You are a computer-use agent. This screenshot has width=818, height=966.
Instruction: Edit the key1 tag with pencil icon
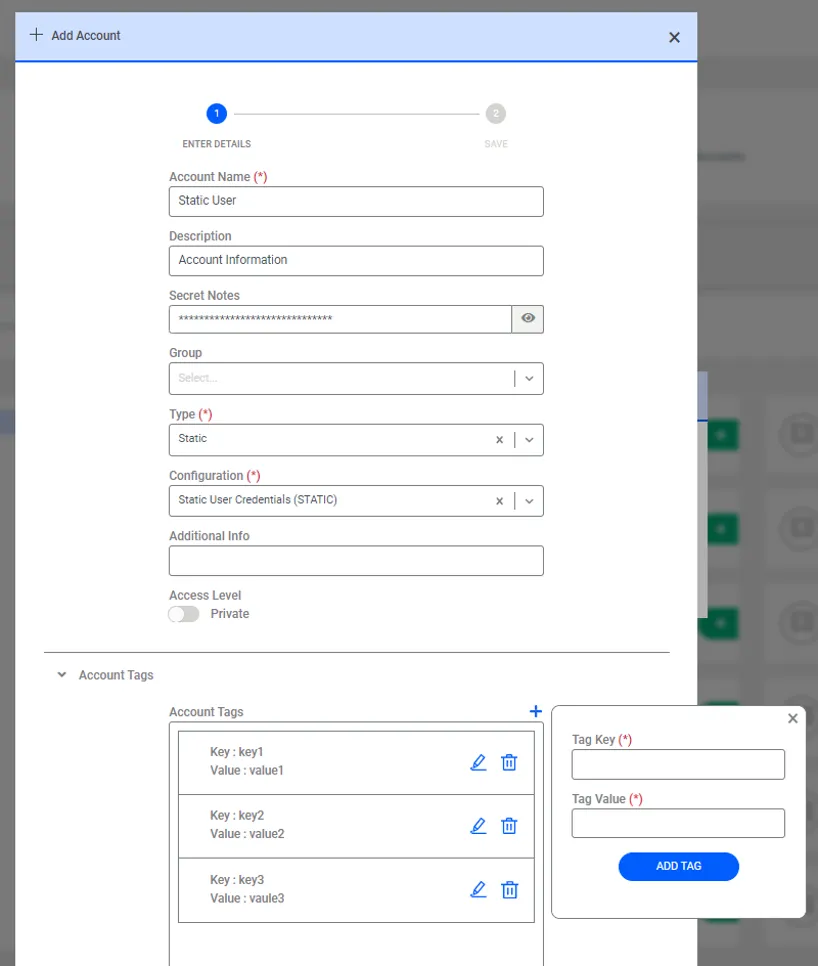478,763
